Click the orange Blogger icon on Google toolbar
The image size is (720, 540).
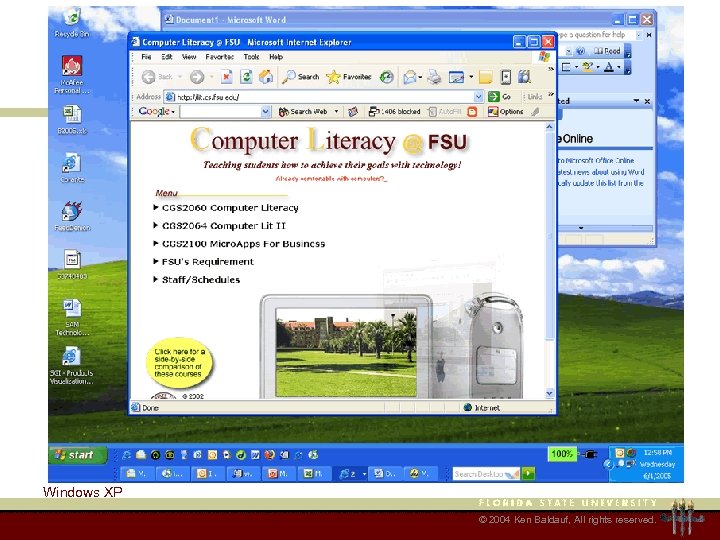pyautogui.click(x=472, y=112)
